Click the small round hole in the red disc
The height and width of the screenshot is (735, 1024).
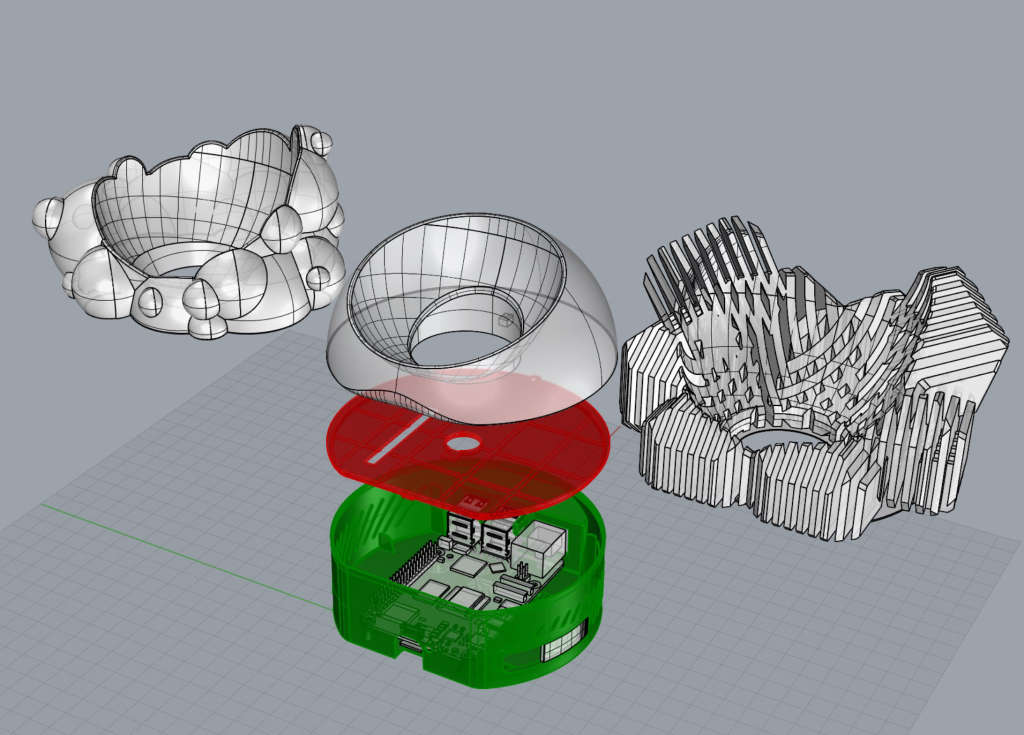tap(464, 444)
